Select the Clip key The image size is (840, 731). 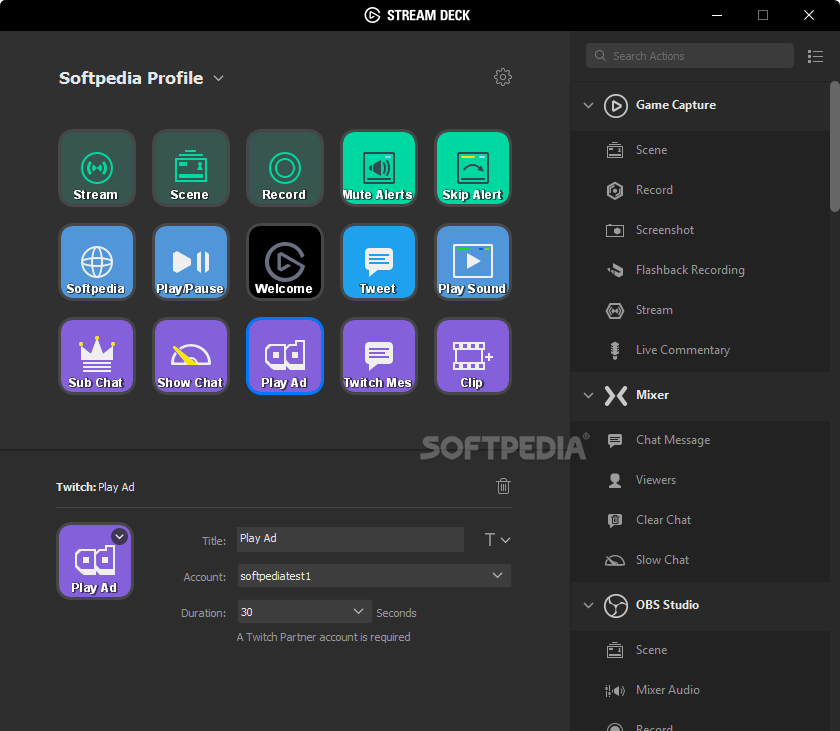point(472,356)
